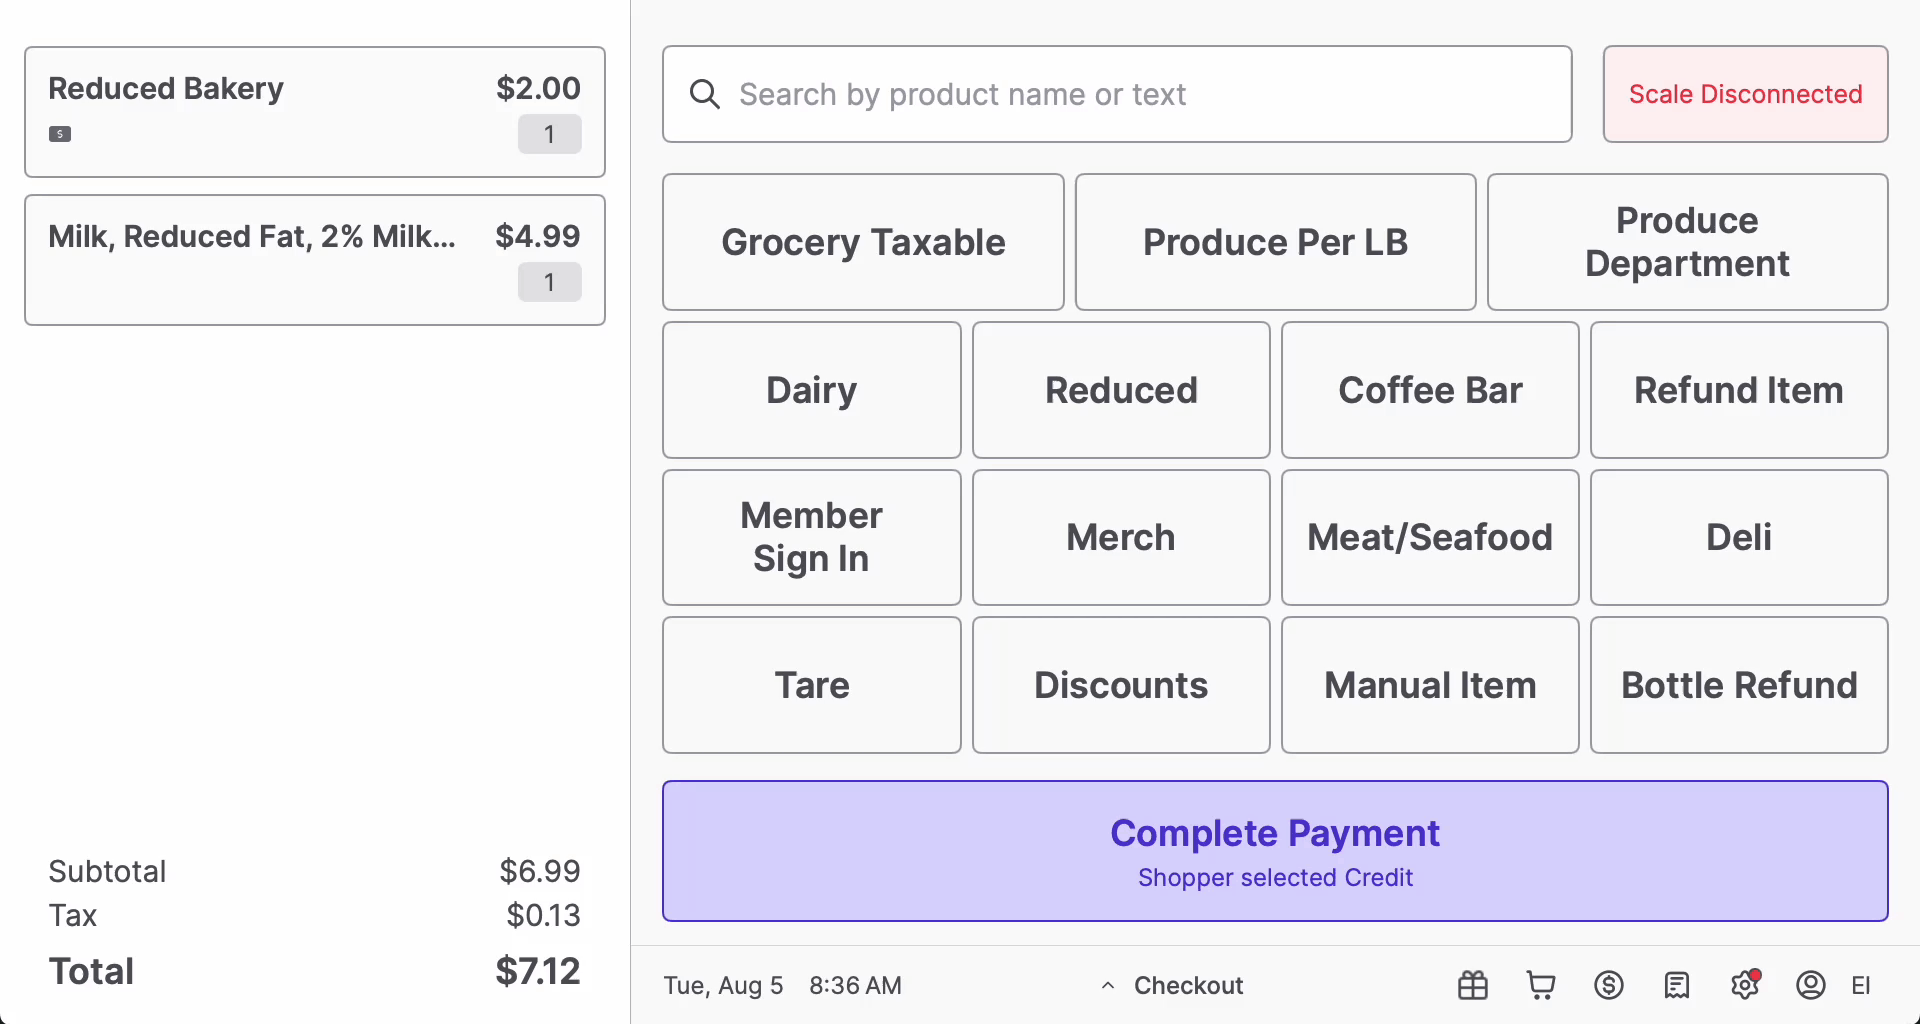Expand the Checkout menu chevron
Image resolution: width=1920 pixels, height=1024 pixels.
[1108, 986]
